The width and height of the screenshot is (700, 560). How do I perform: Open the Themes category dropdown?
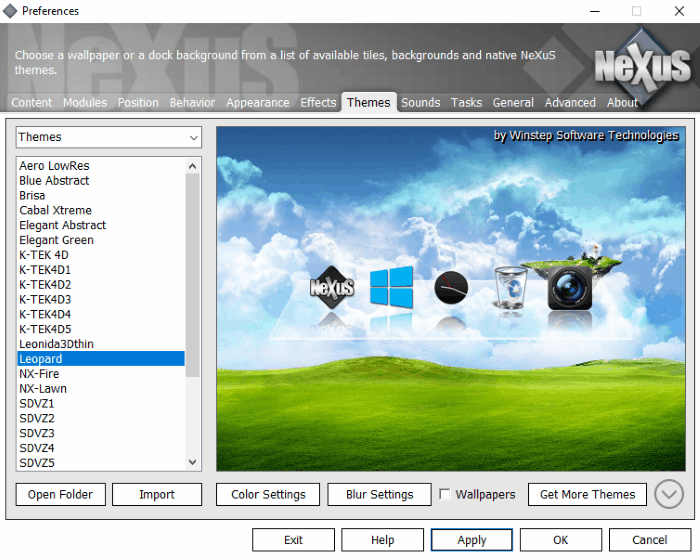(x=109, y=137)
